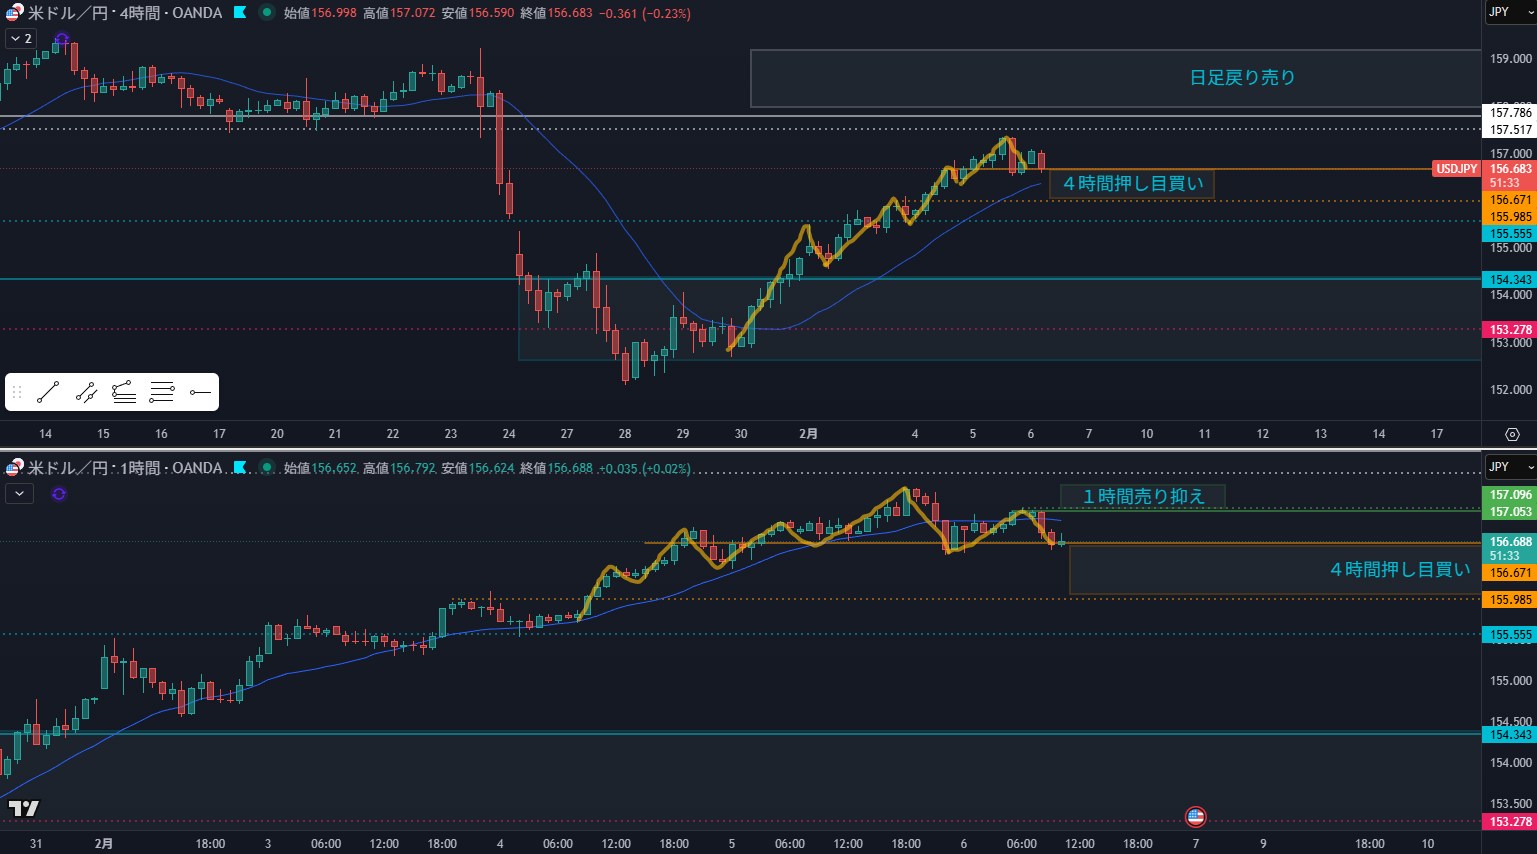Expand the legend chevron on 1-hour chart
This screenshot has height=854, width=1537.
pos(19,493)
